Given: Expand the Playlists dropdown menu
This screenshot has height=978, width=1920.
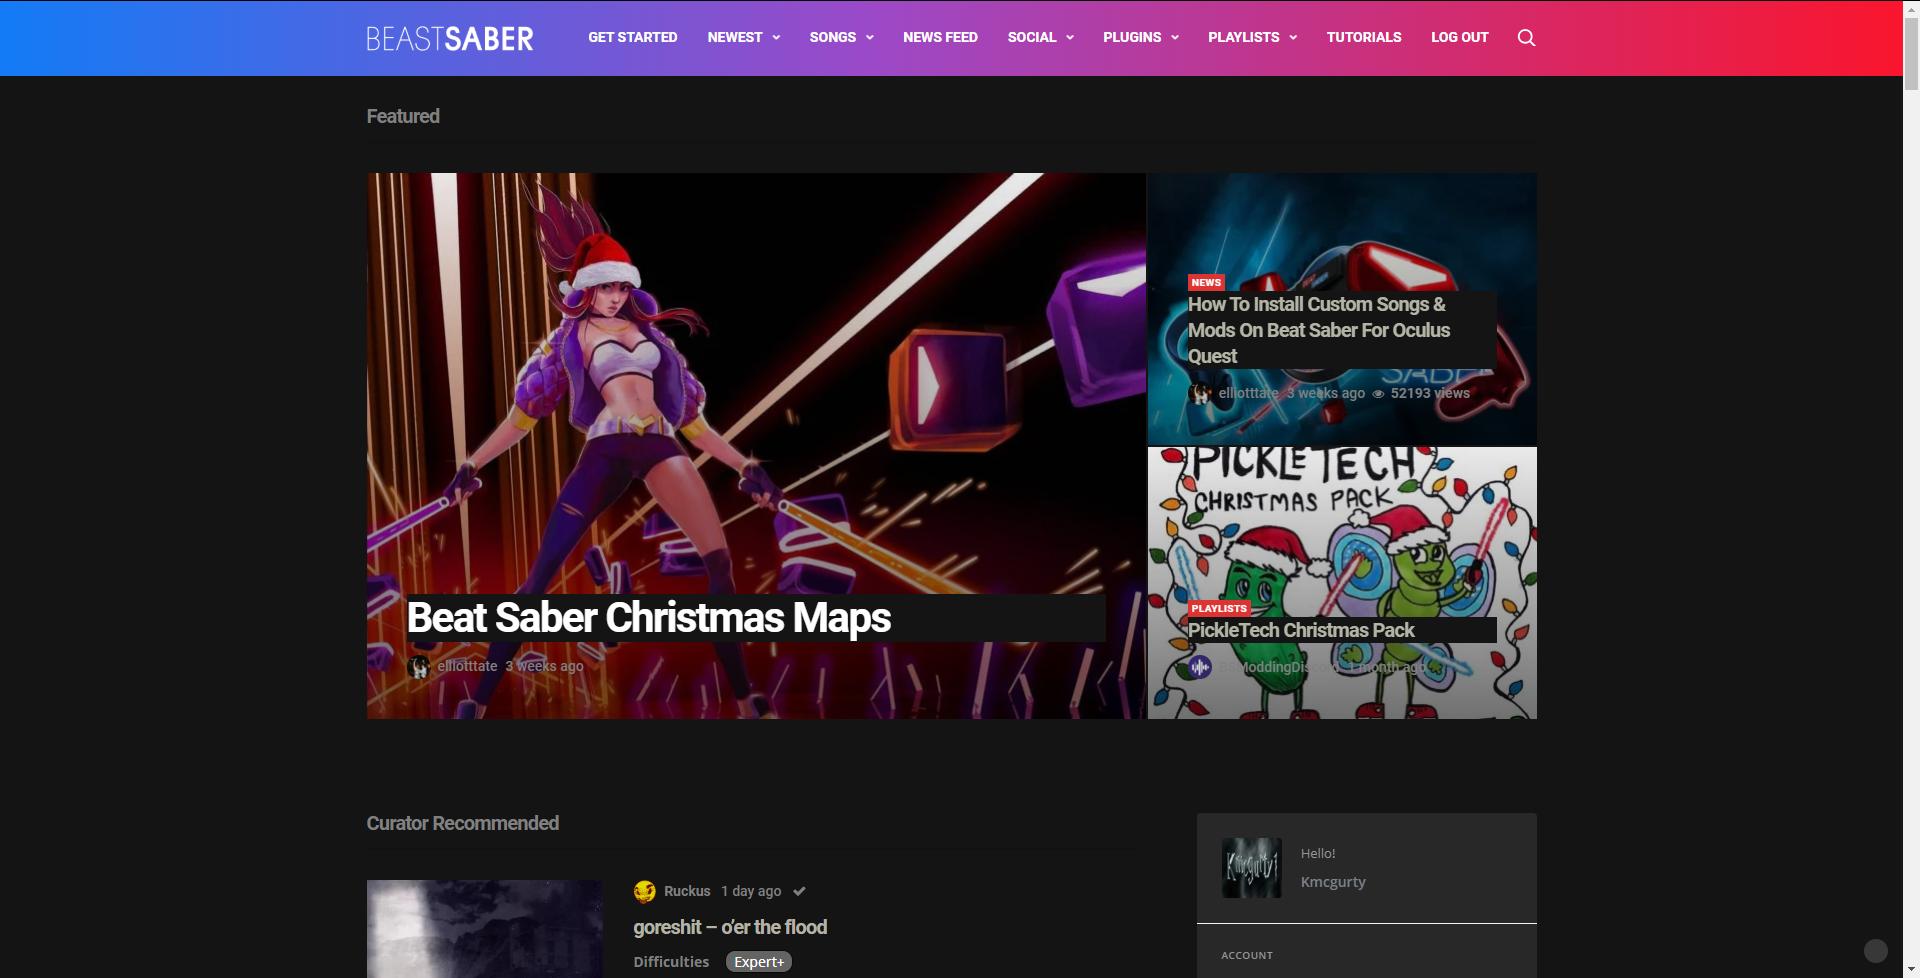Looking at the screenshot, I should point(1252,38).
